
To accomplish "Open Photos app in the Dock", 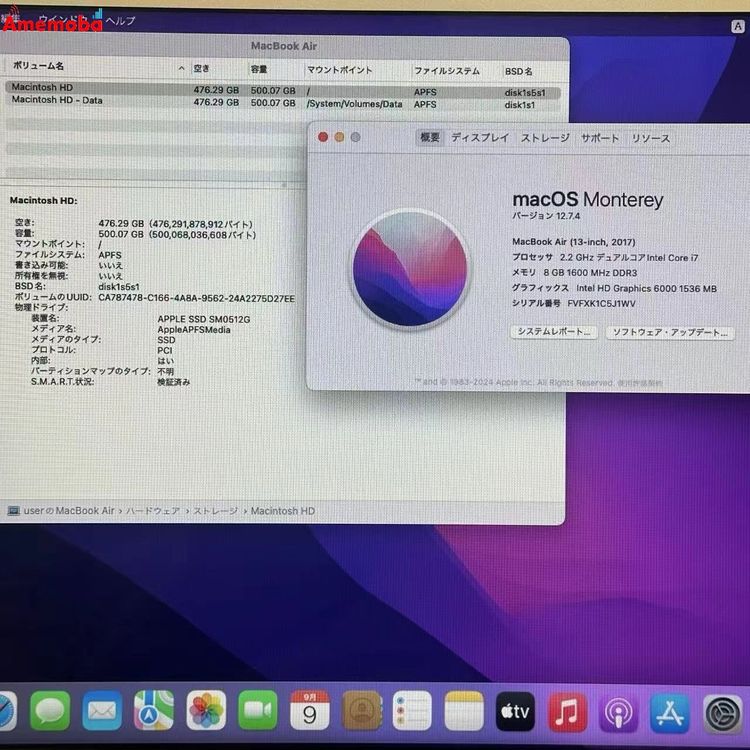I will 206,710.
